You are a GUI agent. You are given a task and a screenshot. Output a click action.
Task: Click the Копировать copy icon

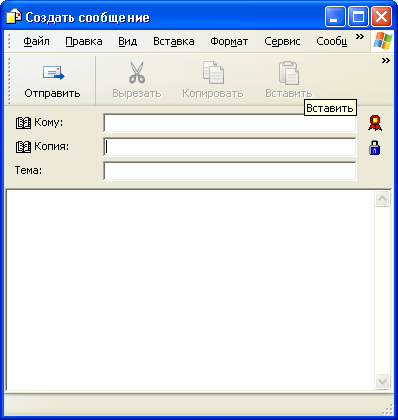[213, 73]
